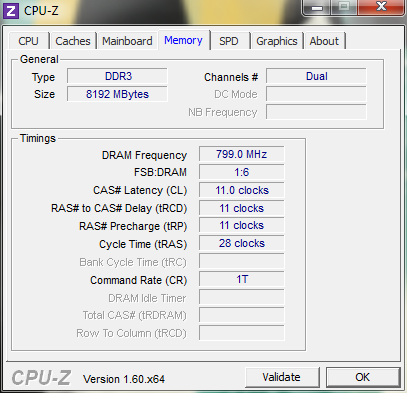Click the Channels # label
This screenshot has height=393, width=407.
[231, 77]
